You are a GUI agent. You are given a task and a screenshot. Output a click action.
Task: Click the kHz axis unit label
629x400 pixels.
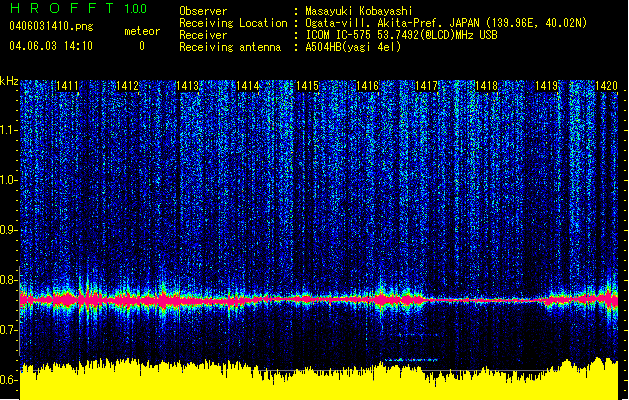click(9, 81)
